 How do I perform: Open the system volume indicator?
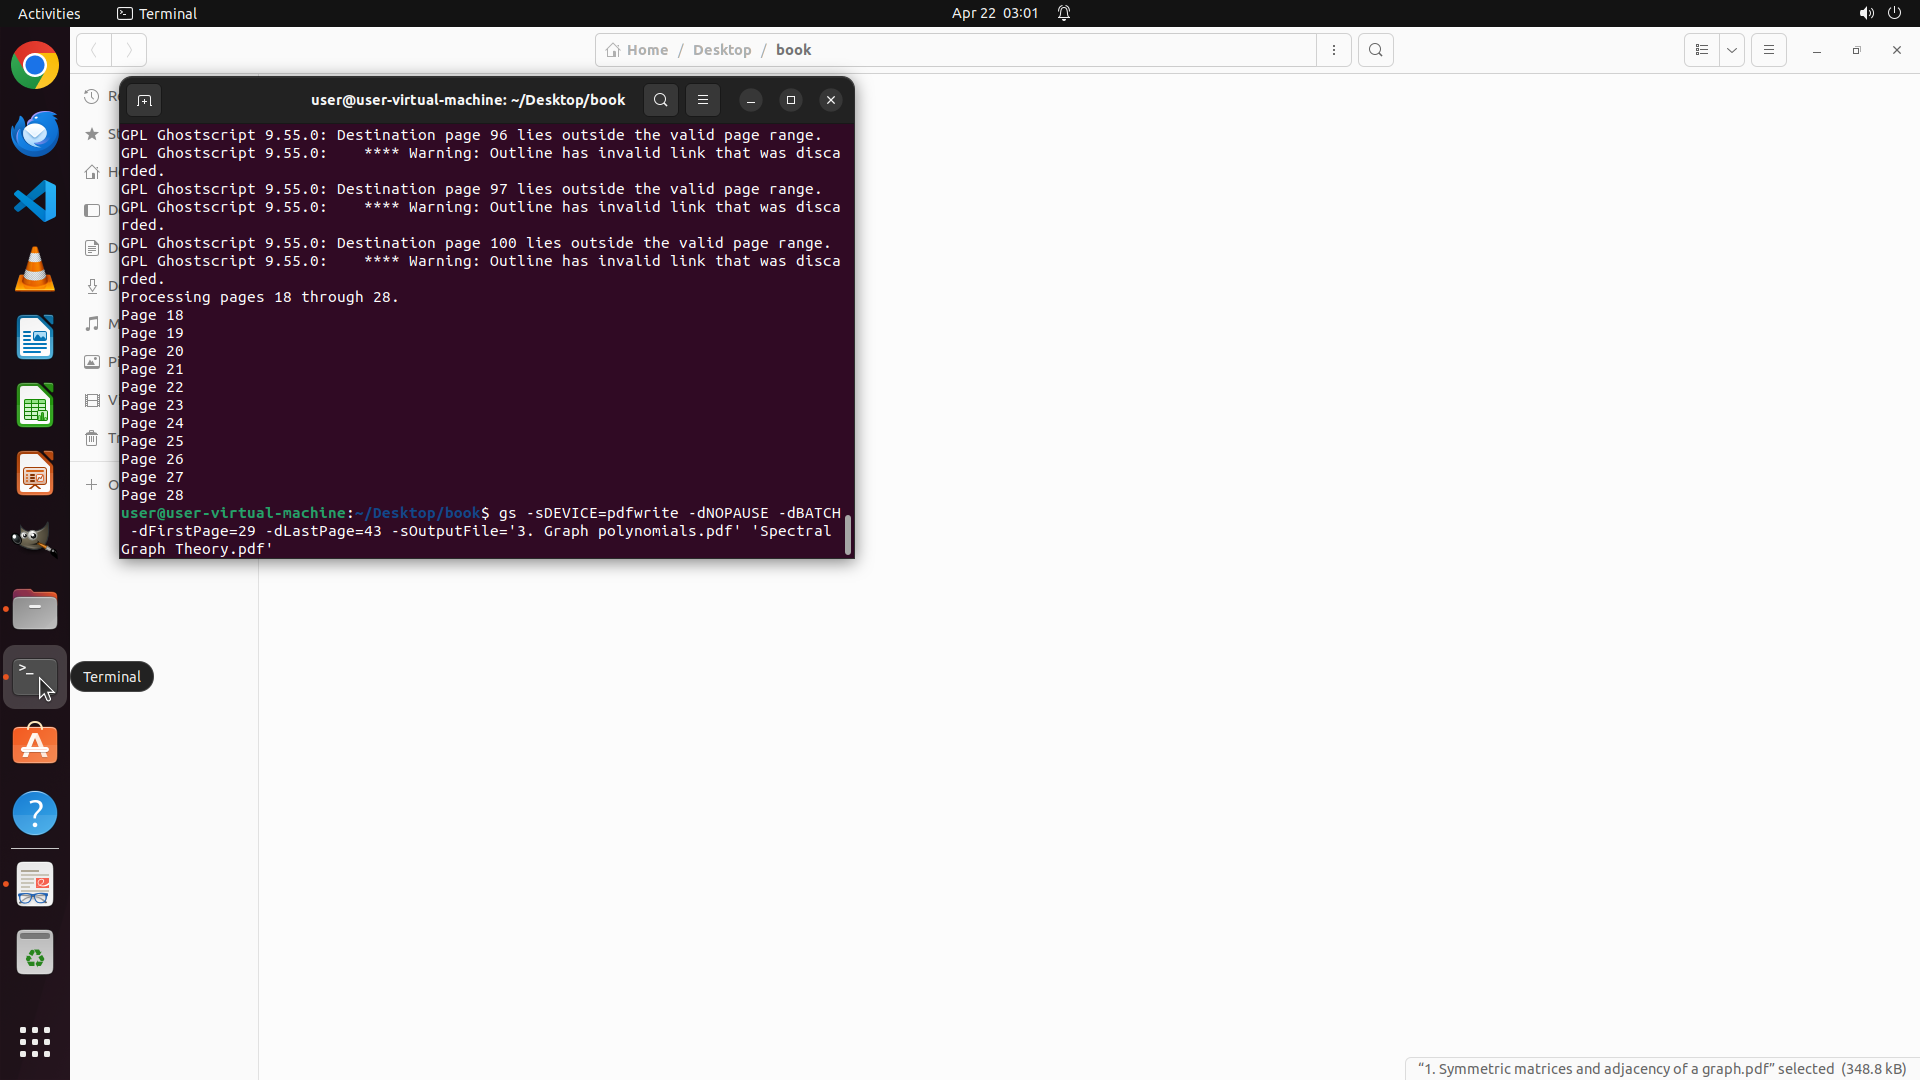(x=1866, y=13)
